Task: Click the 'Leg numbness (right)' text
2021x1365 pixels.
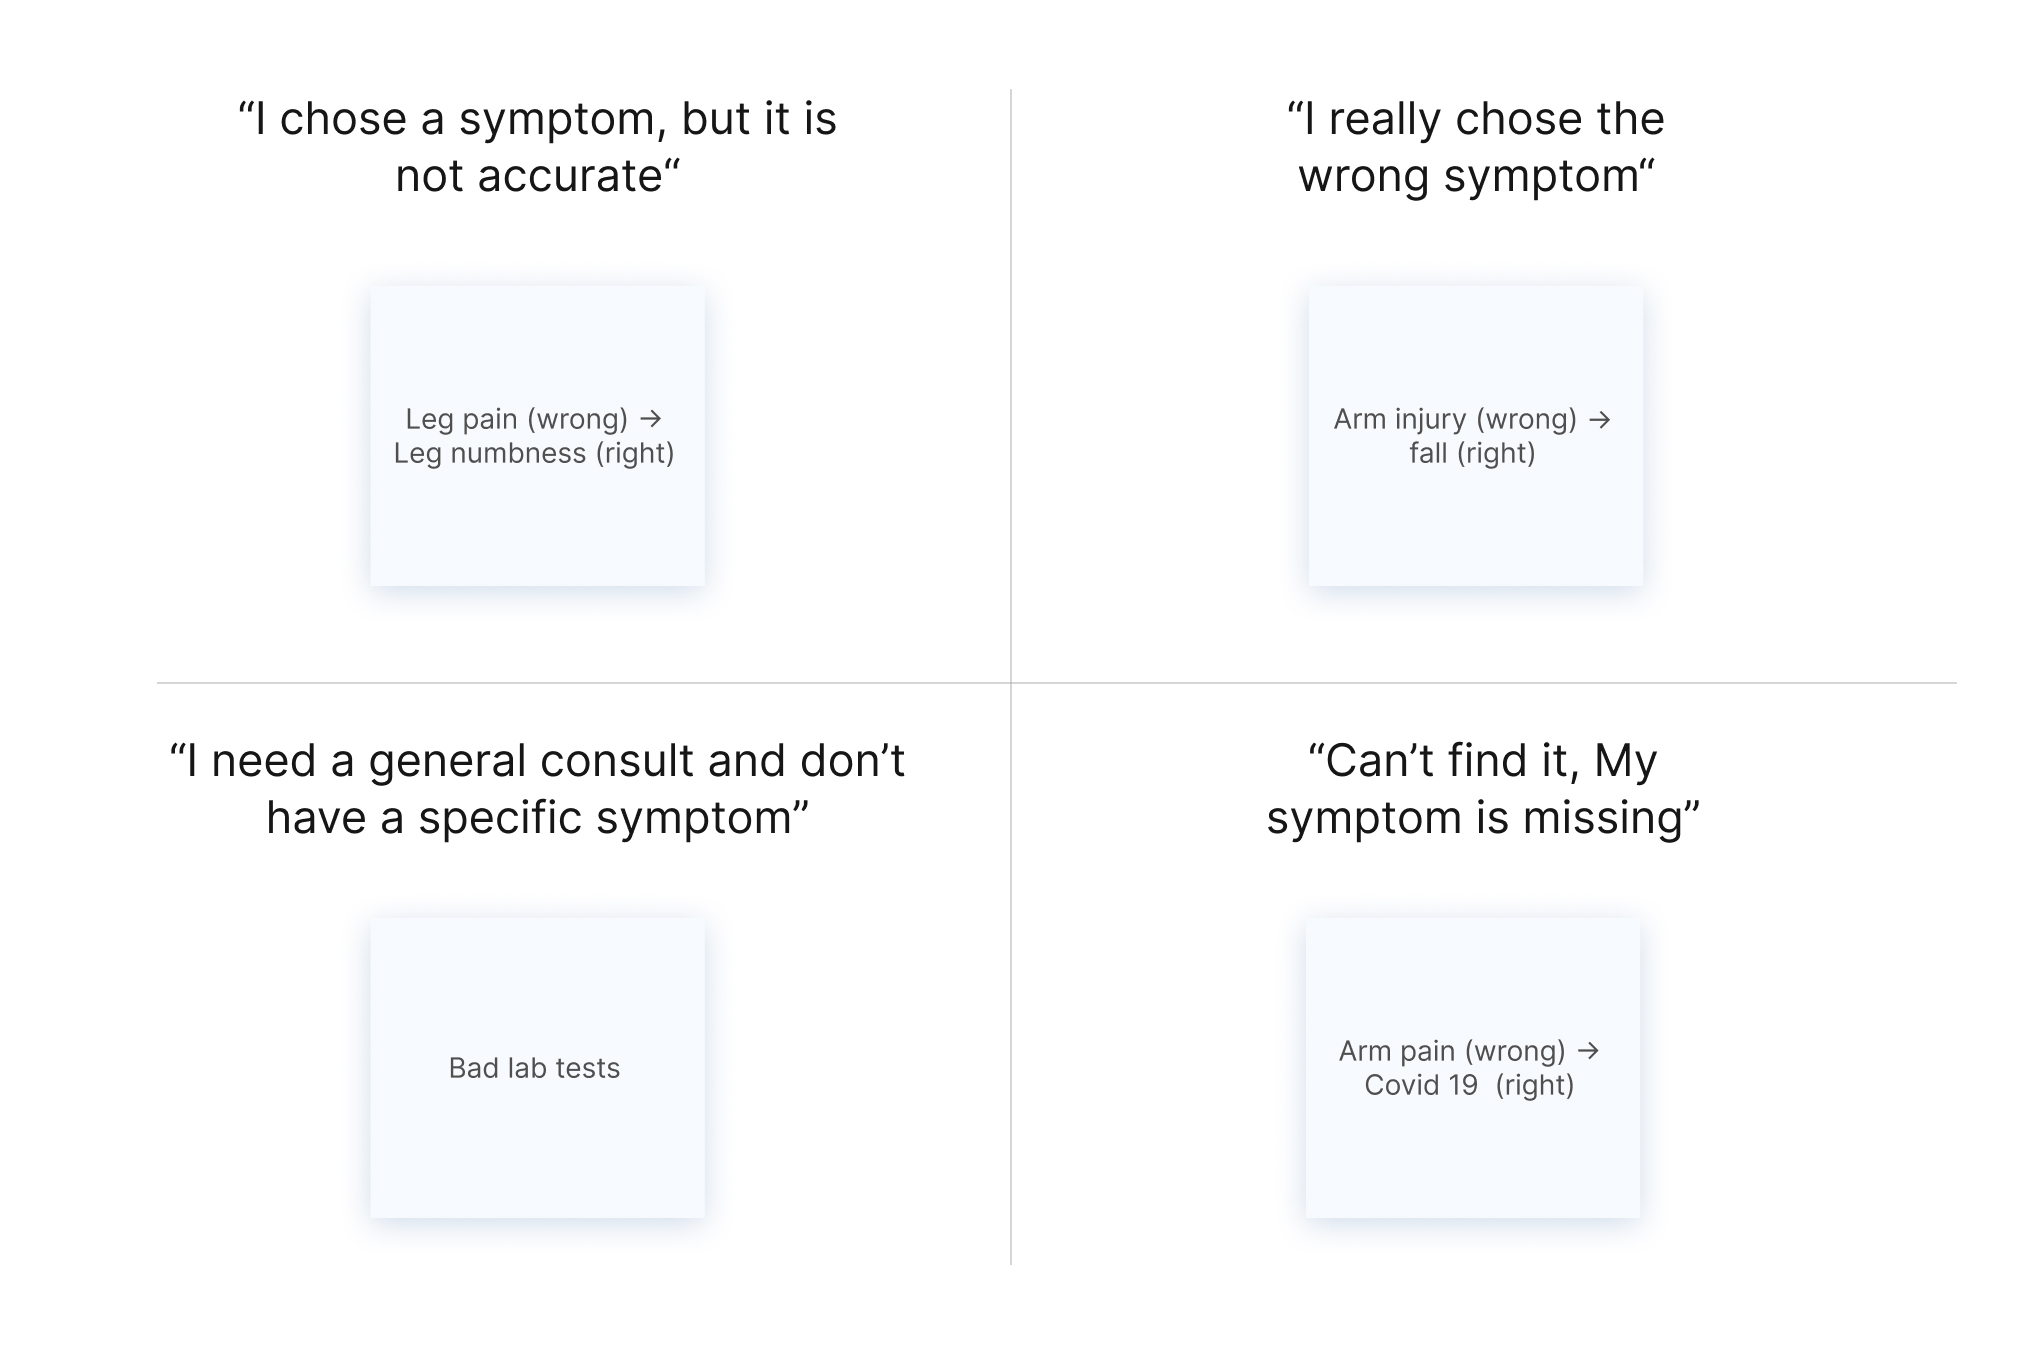Action: pyautogui.click(x=534, y=453)
